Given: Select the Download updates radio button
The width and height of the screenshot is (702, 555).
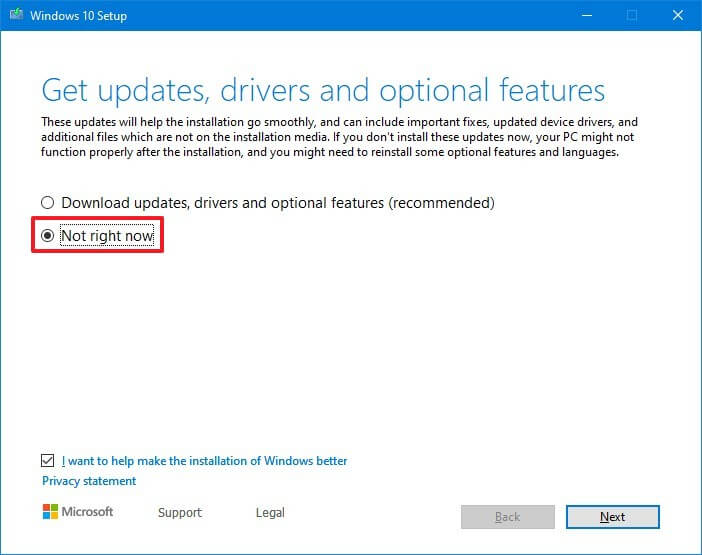Looking at the screenshot, I should click(48, 203).
